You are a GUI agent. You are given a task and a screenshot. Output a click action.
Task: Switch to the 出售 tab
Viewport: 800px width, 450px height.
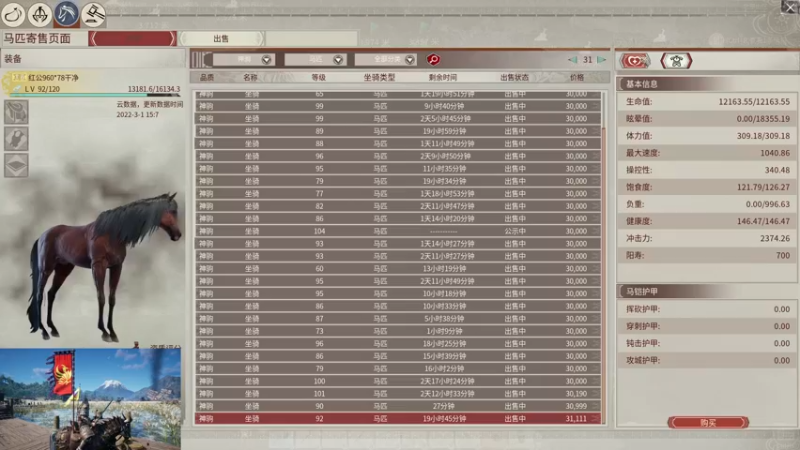click(221, 38)
